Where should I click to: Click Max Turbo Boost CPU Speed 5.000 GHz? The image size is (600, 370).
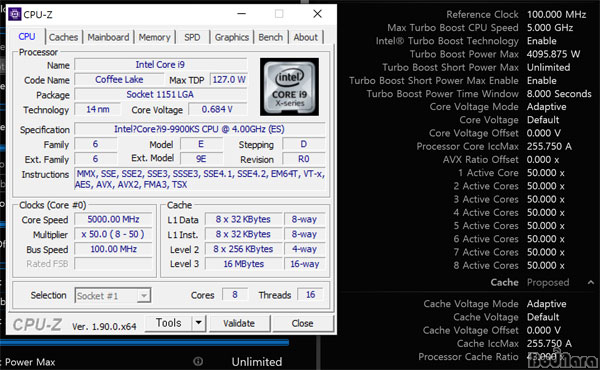[550, 28]
